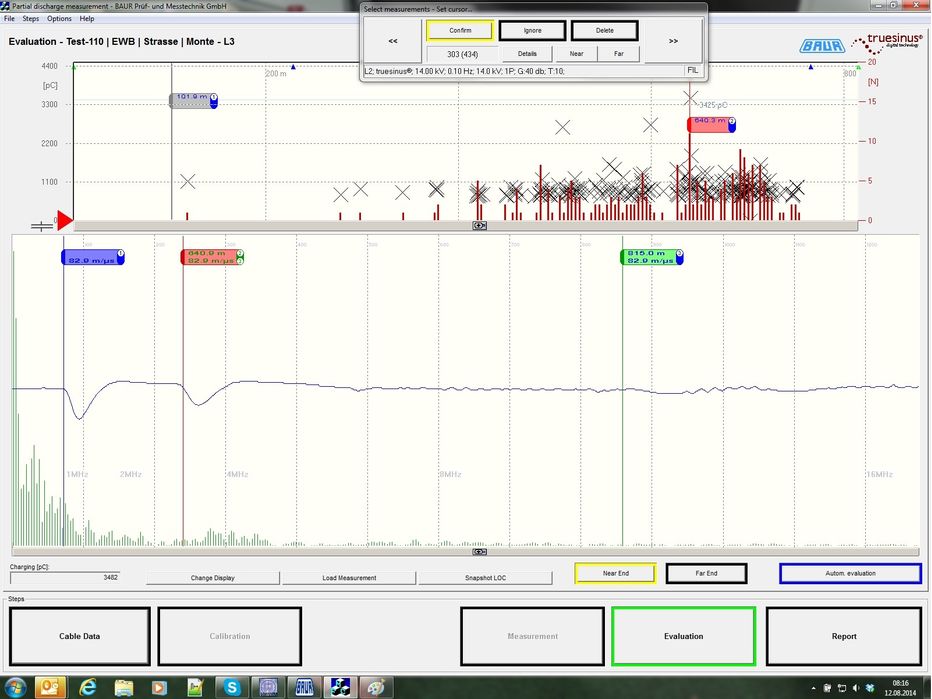Click the red play triangle at chart origin
This screenshot has width=932, height=699.
[x=64, y=220]
